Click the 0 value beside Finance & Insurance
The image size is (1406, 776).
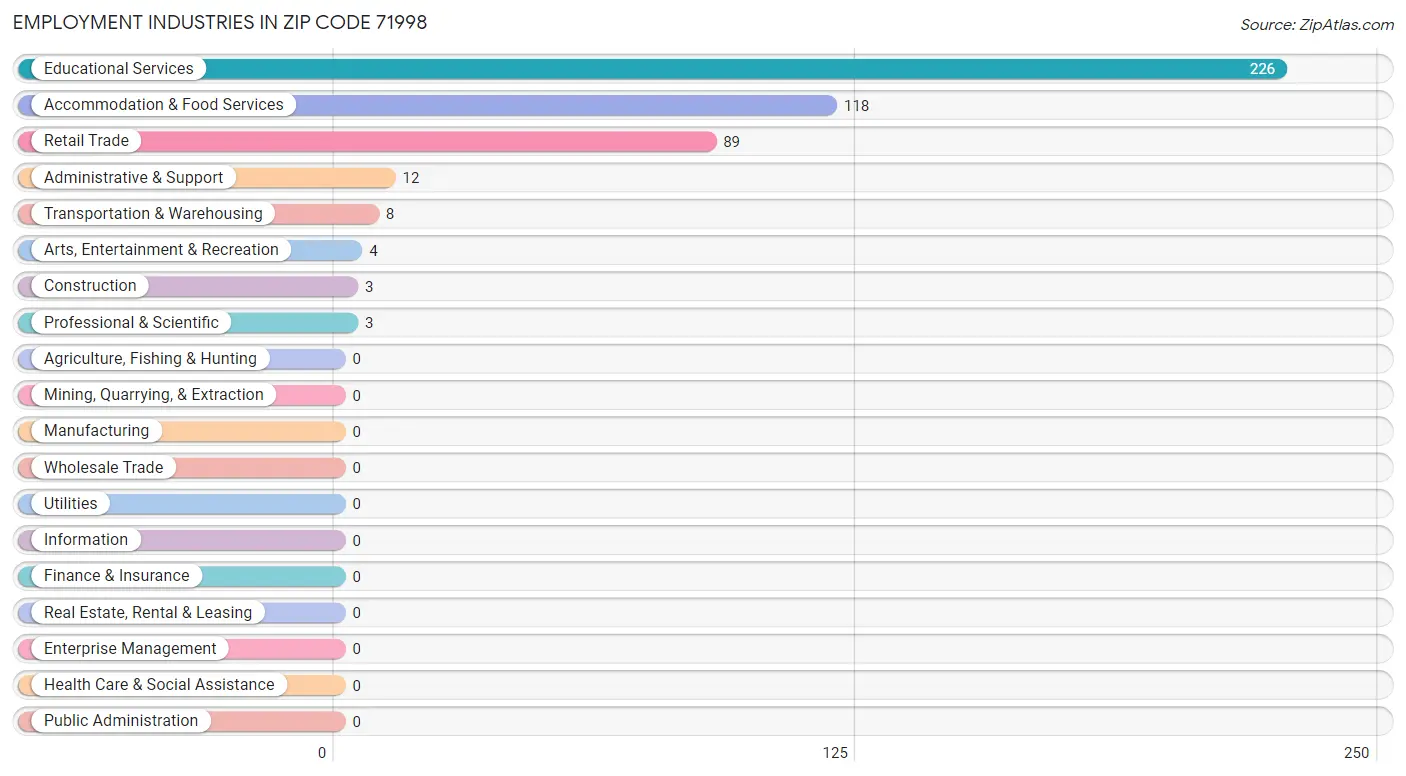click(x=356, y=577)
